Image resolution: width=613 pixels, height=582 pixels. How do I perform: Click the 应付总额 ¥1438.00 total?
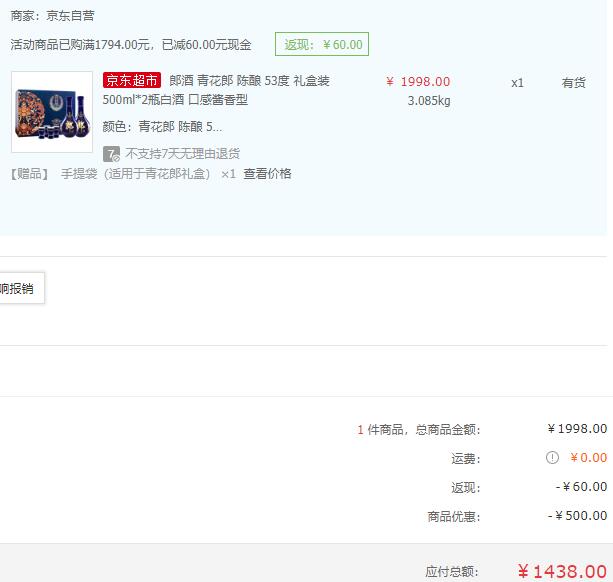tap(562, 571)
